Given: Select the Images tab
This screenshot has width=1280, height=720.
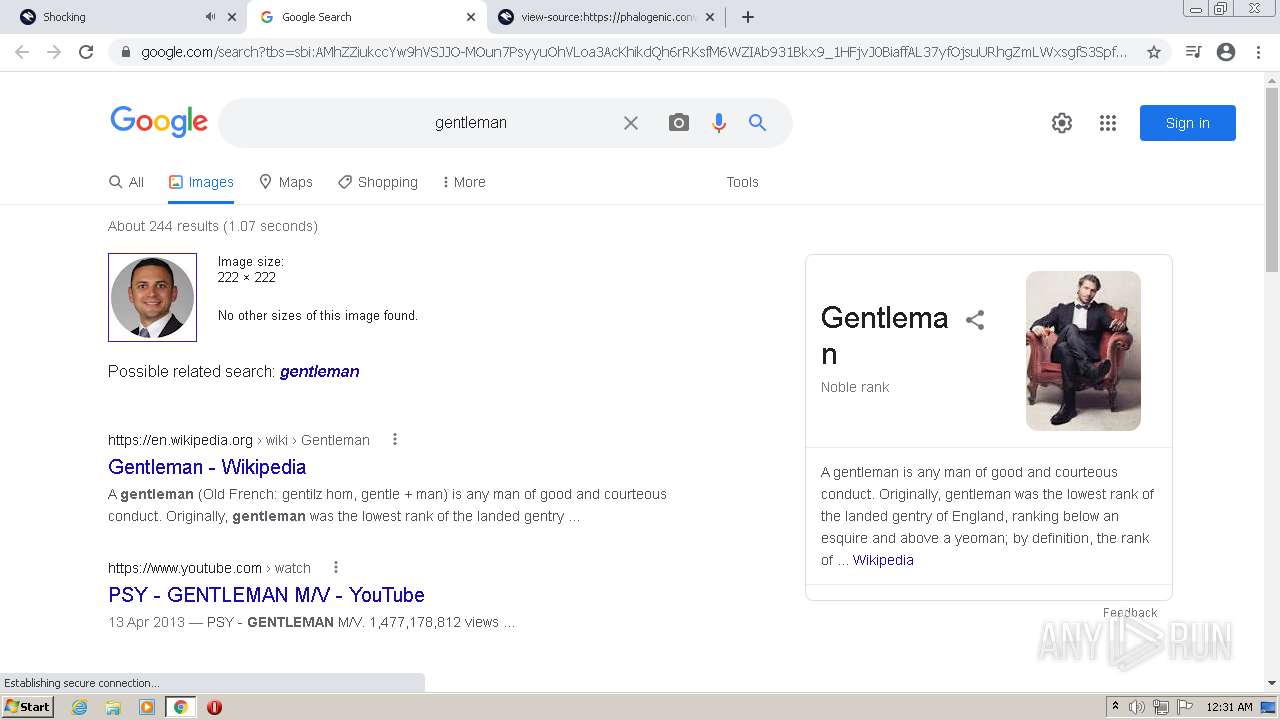Looking at the screenshot, I should tap(201, 182).
